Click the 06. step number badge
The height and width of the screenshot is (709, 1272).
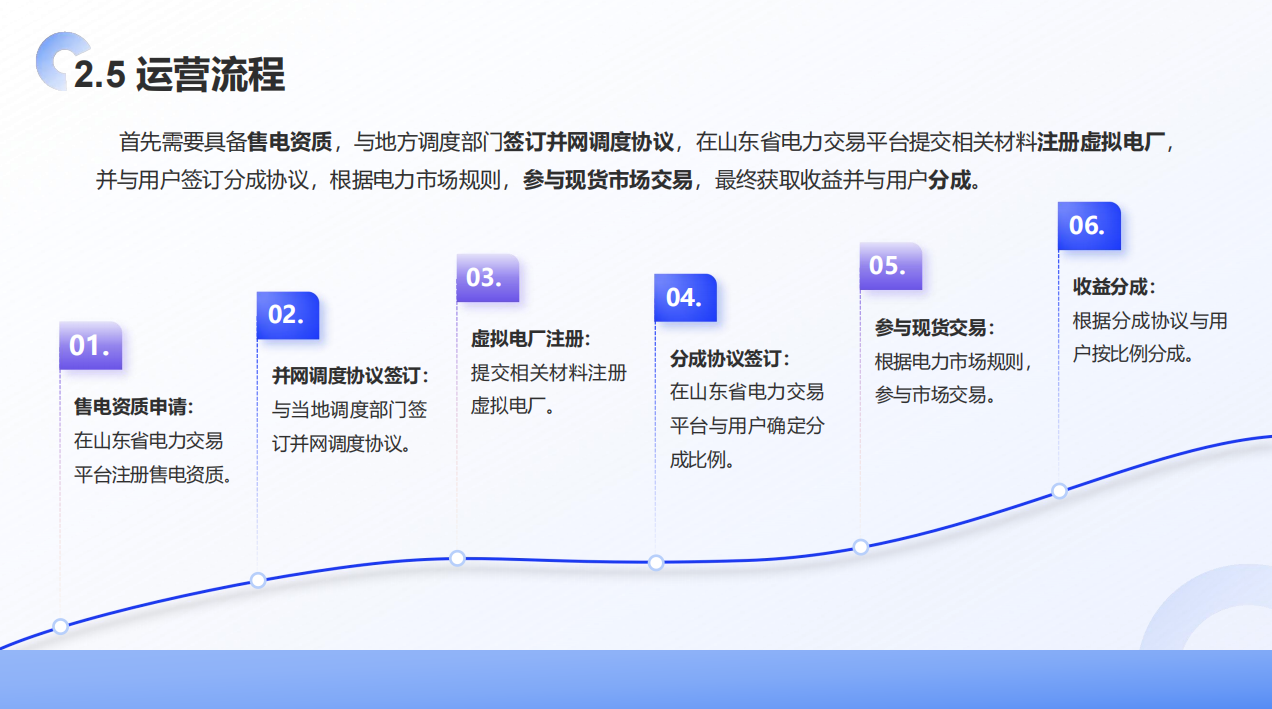click(1088, 226)
